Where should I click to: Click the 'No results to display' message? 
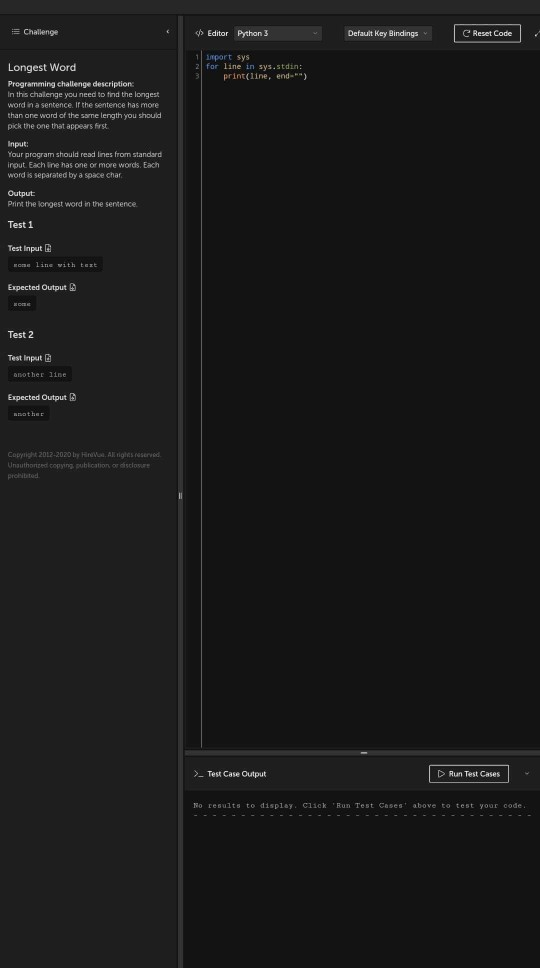360,805
